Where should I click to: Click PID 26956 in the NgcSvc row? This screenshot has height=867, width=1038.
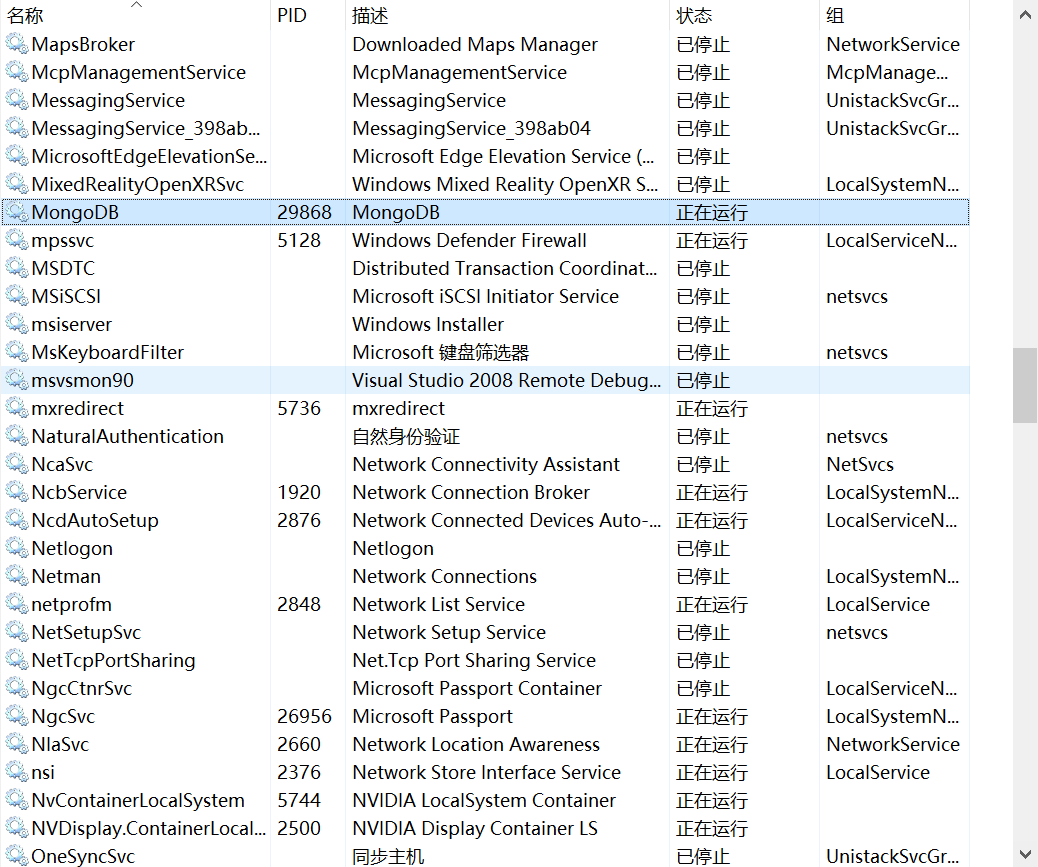304,716
